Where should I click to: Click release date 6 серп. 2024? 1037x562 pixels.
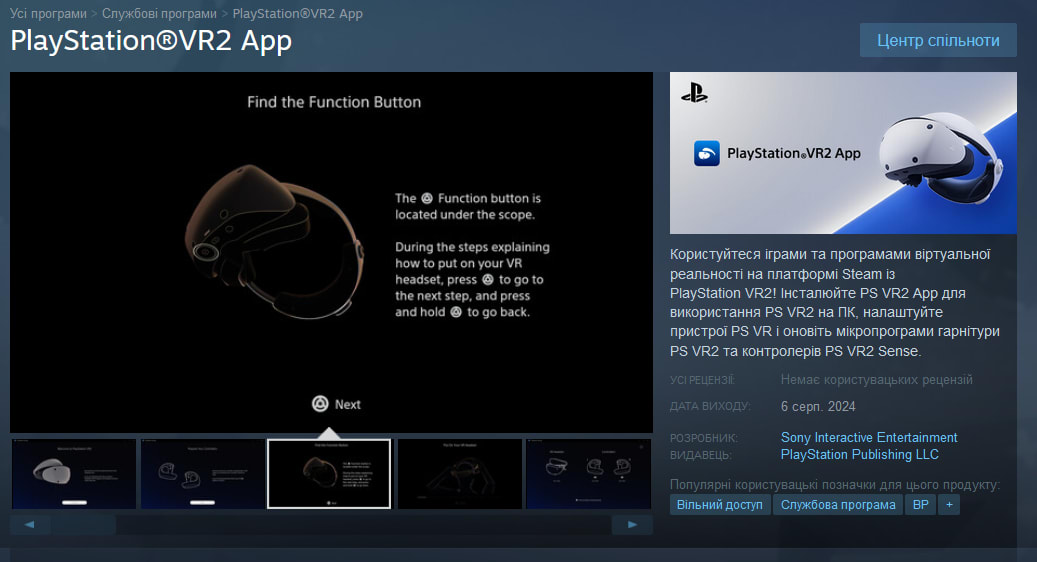[x=818, y=406]
